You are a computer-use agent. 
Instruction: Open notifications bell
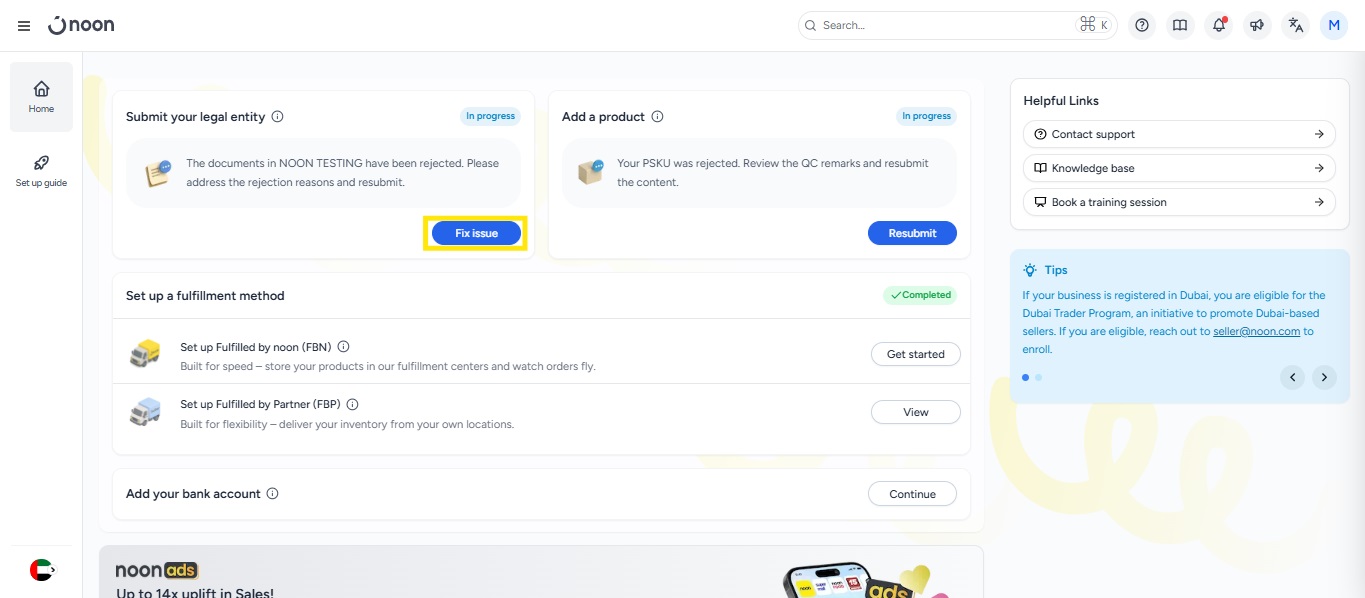1219,26
